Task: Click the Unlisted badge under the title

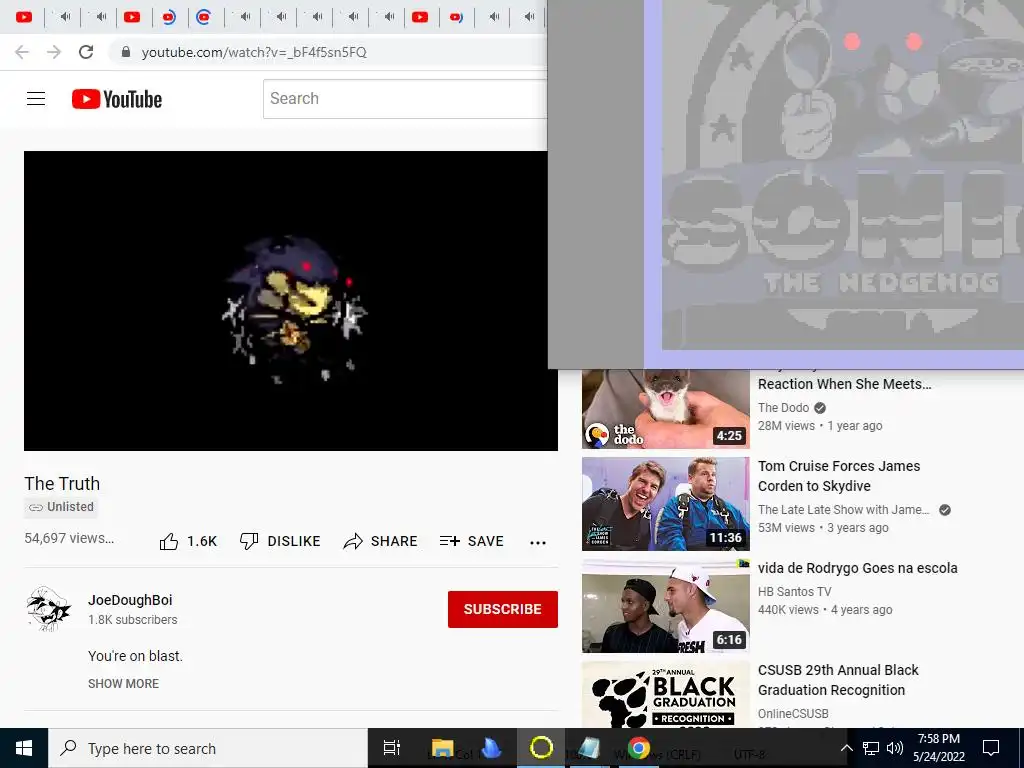Action: click(x=61, y=507)
